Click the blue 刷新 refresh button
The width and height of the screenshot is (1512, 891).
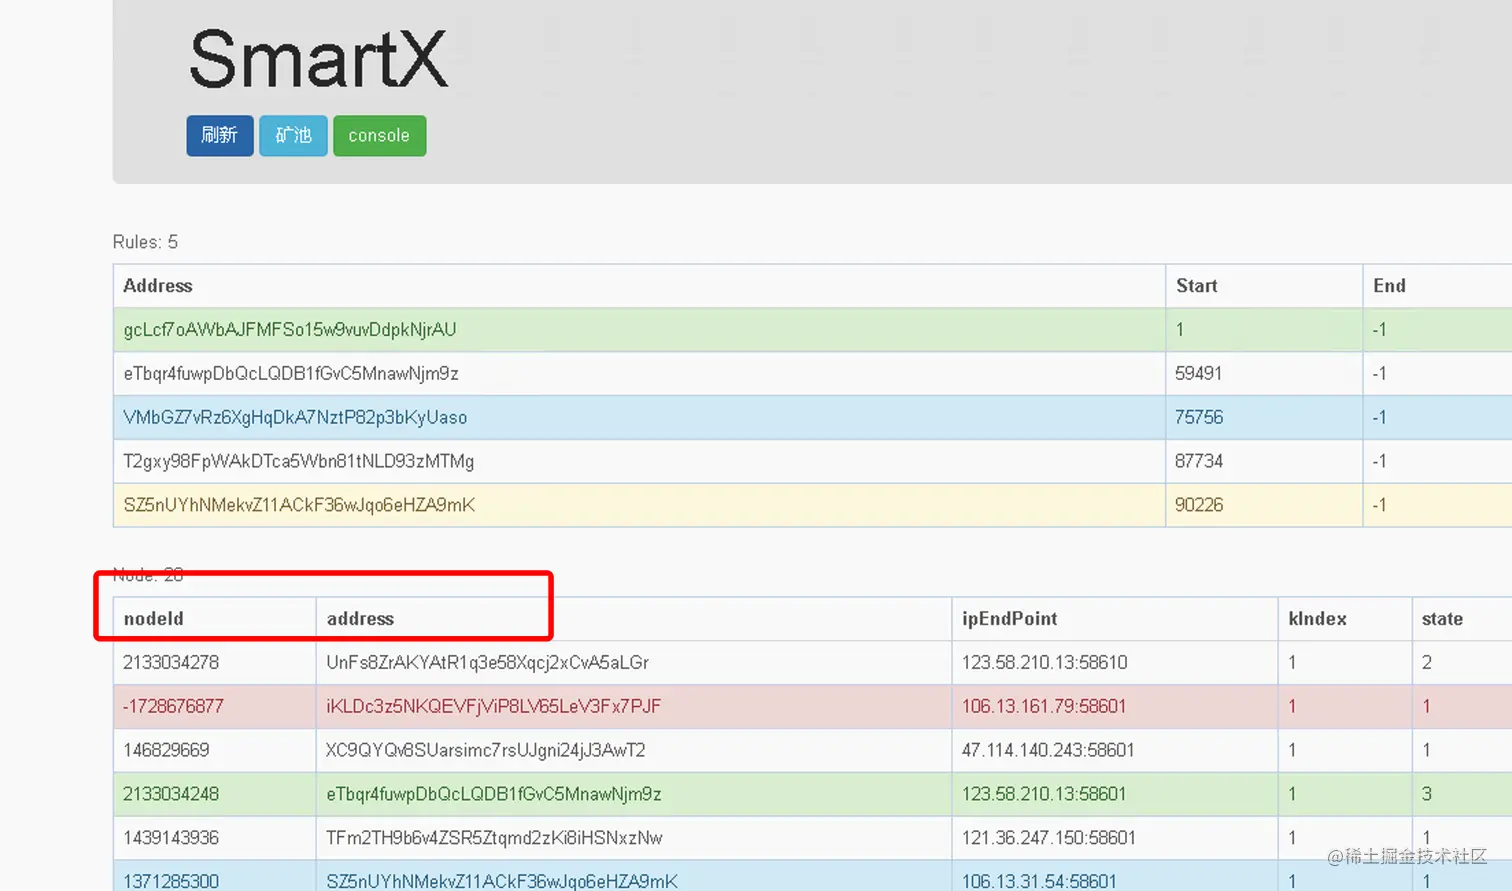point(220,136)
